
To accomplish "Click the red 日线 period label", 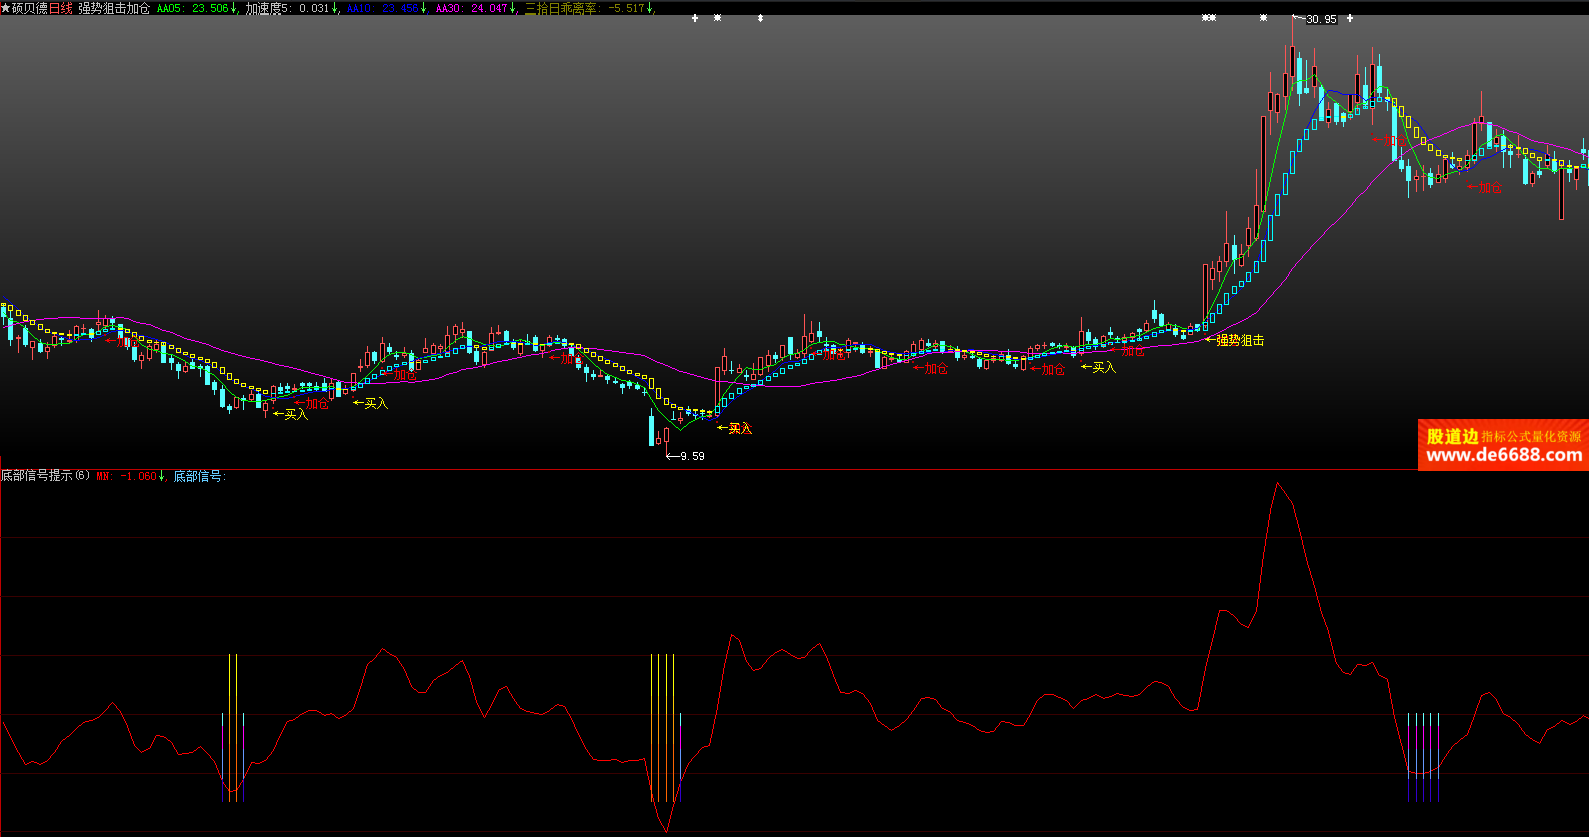I will [61, 8].
